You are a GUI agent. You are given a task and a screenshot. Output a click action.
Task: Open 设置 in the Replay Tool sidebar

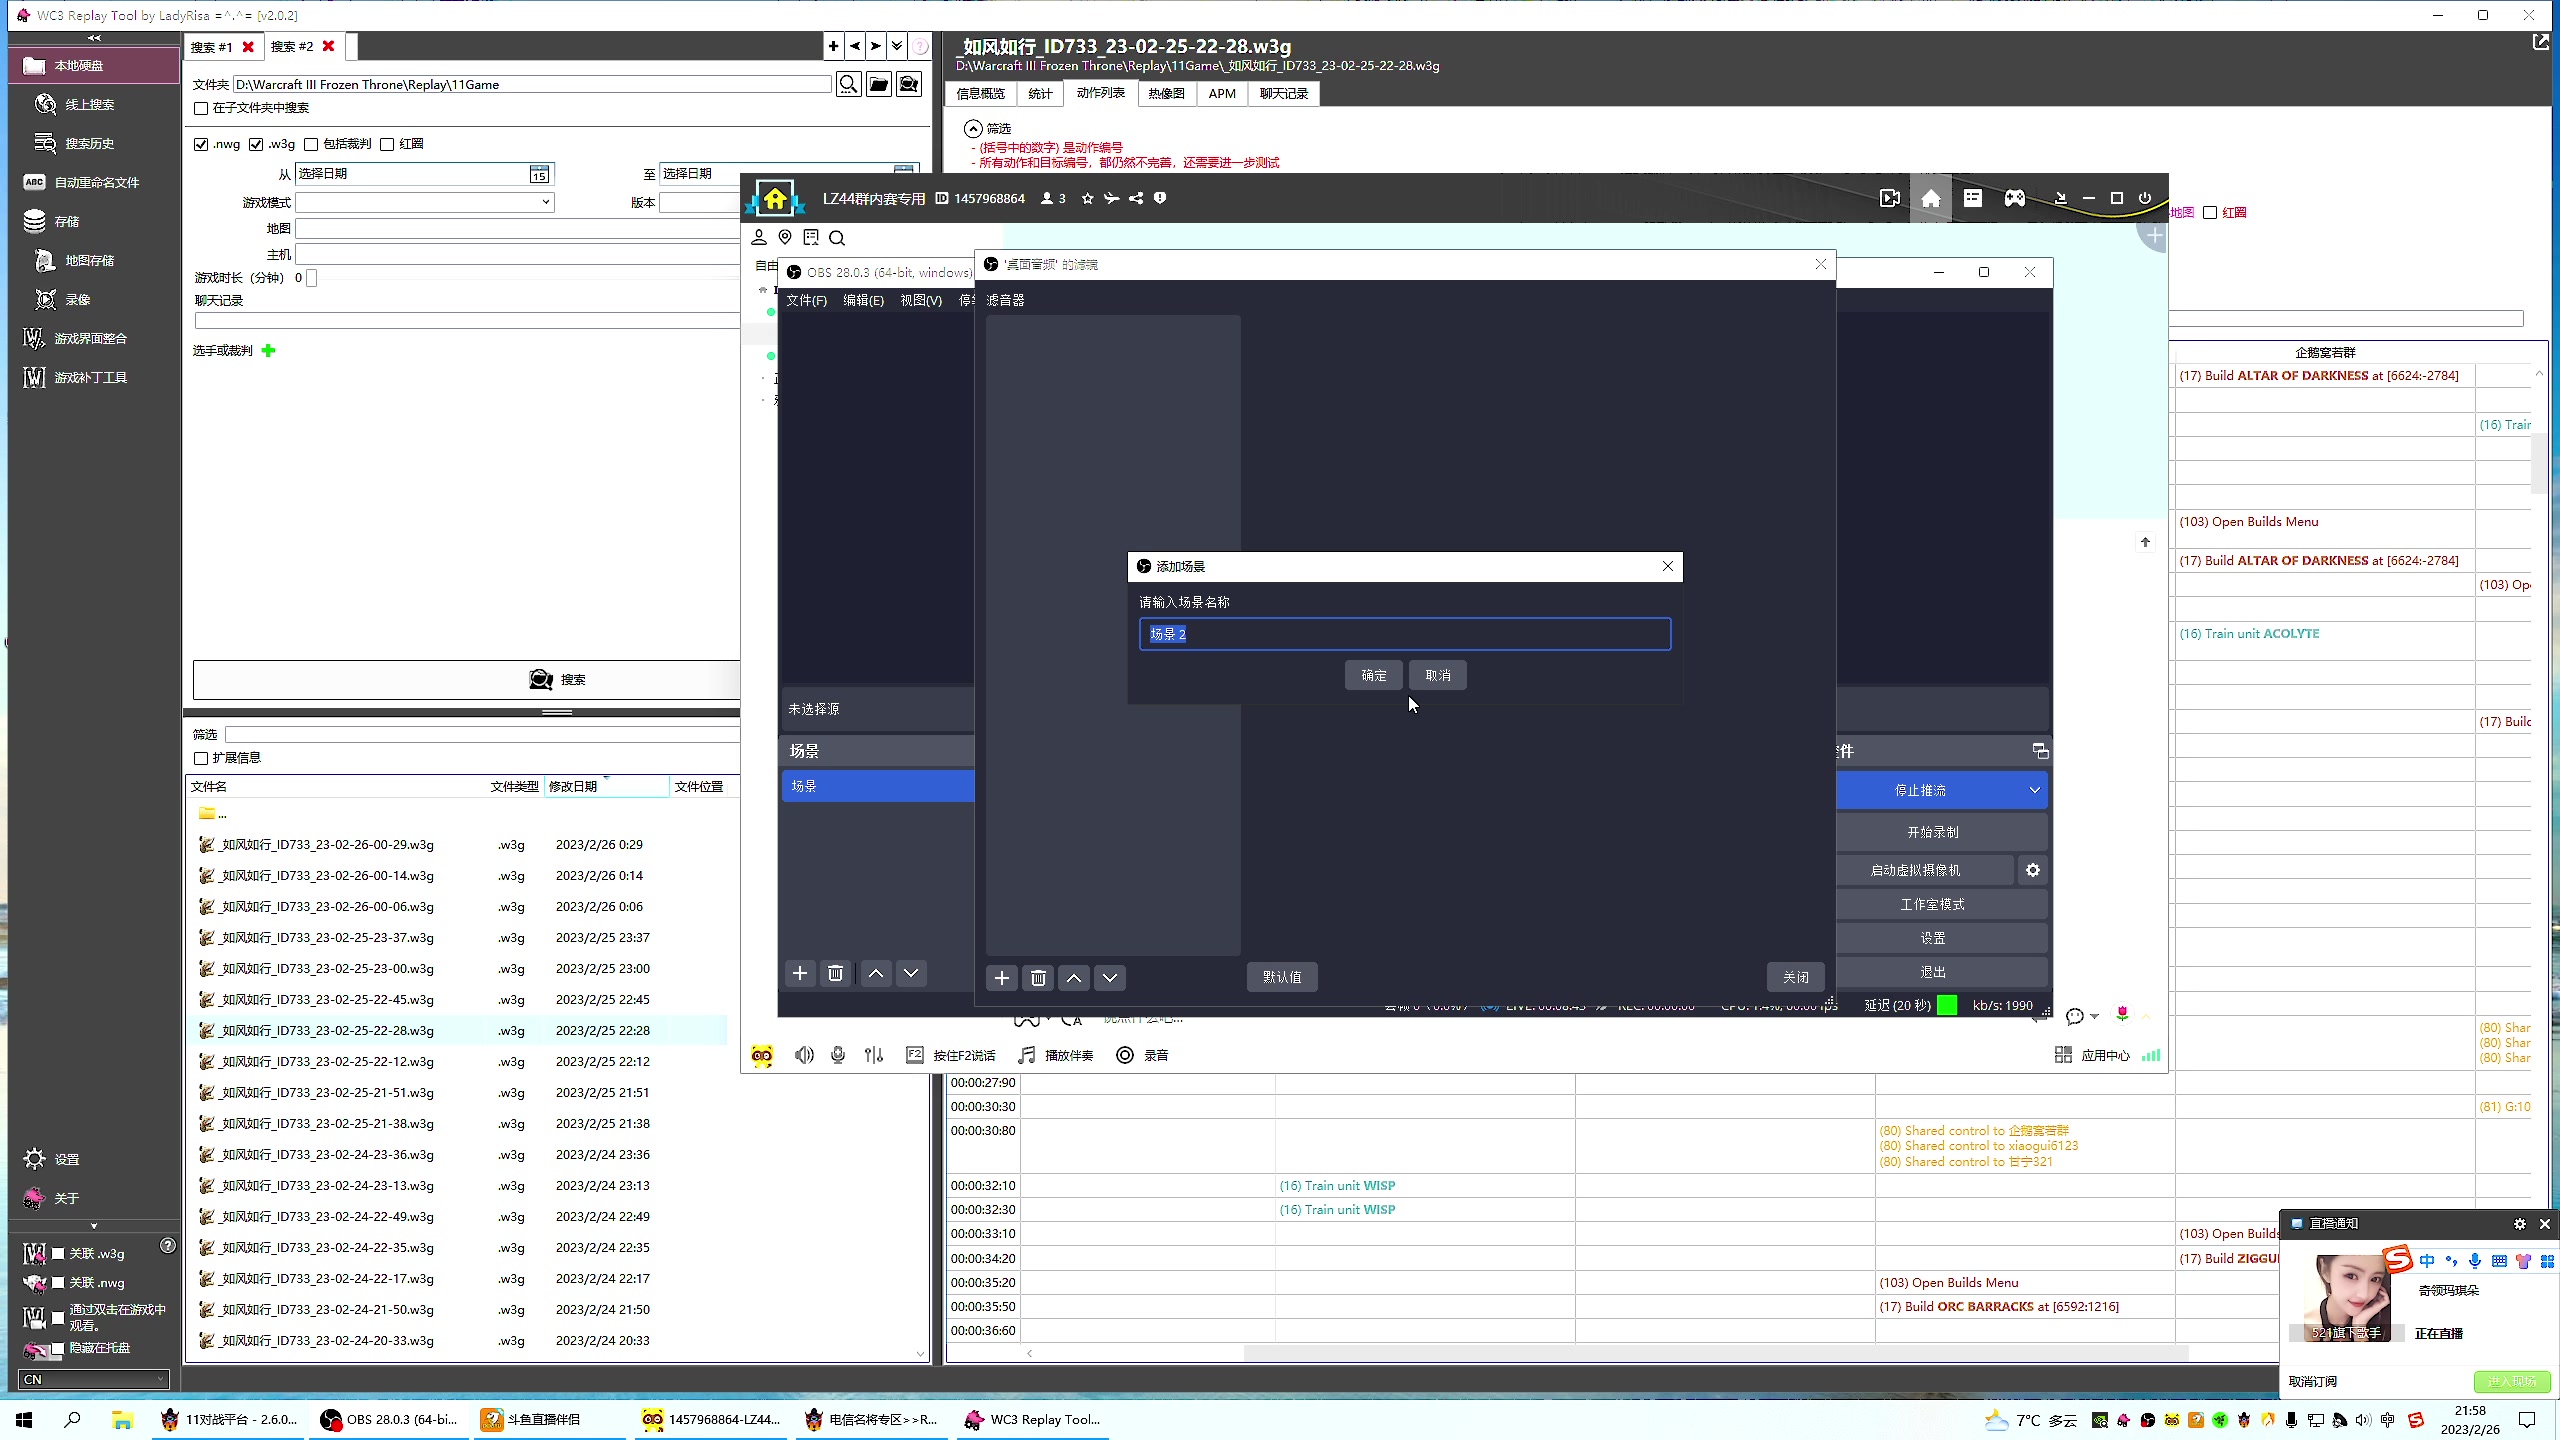[x=66, y=1159]
